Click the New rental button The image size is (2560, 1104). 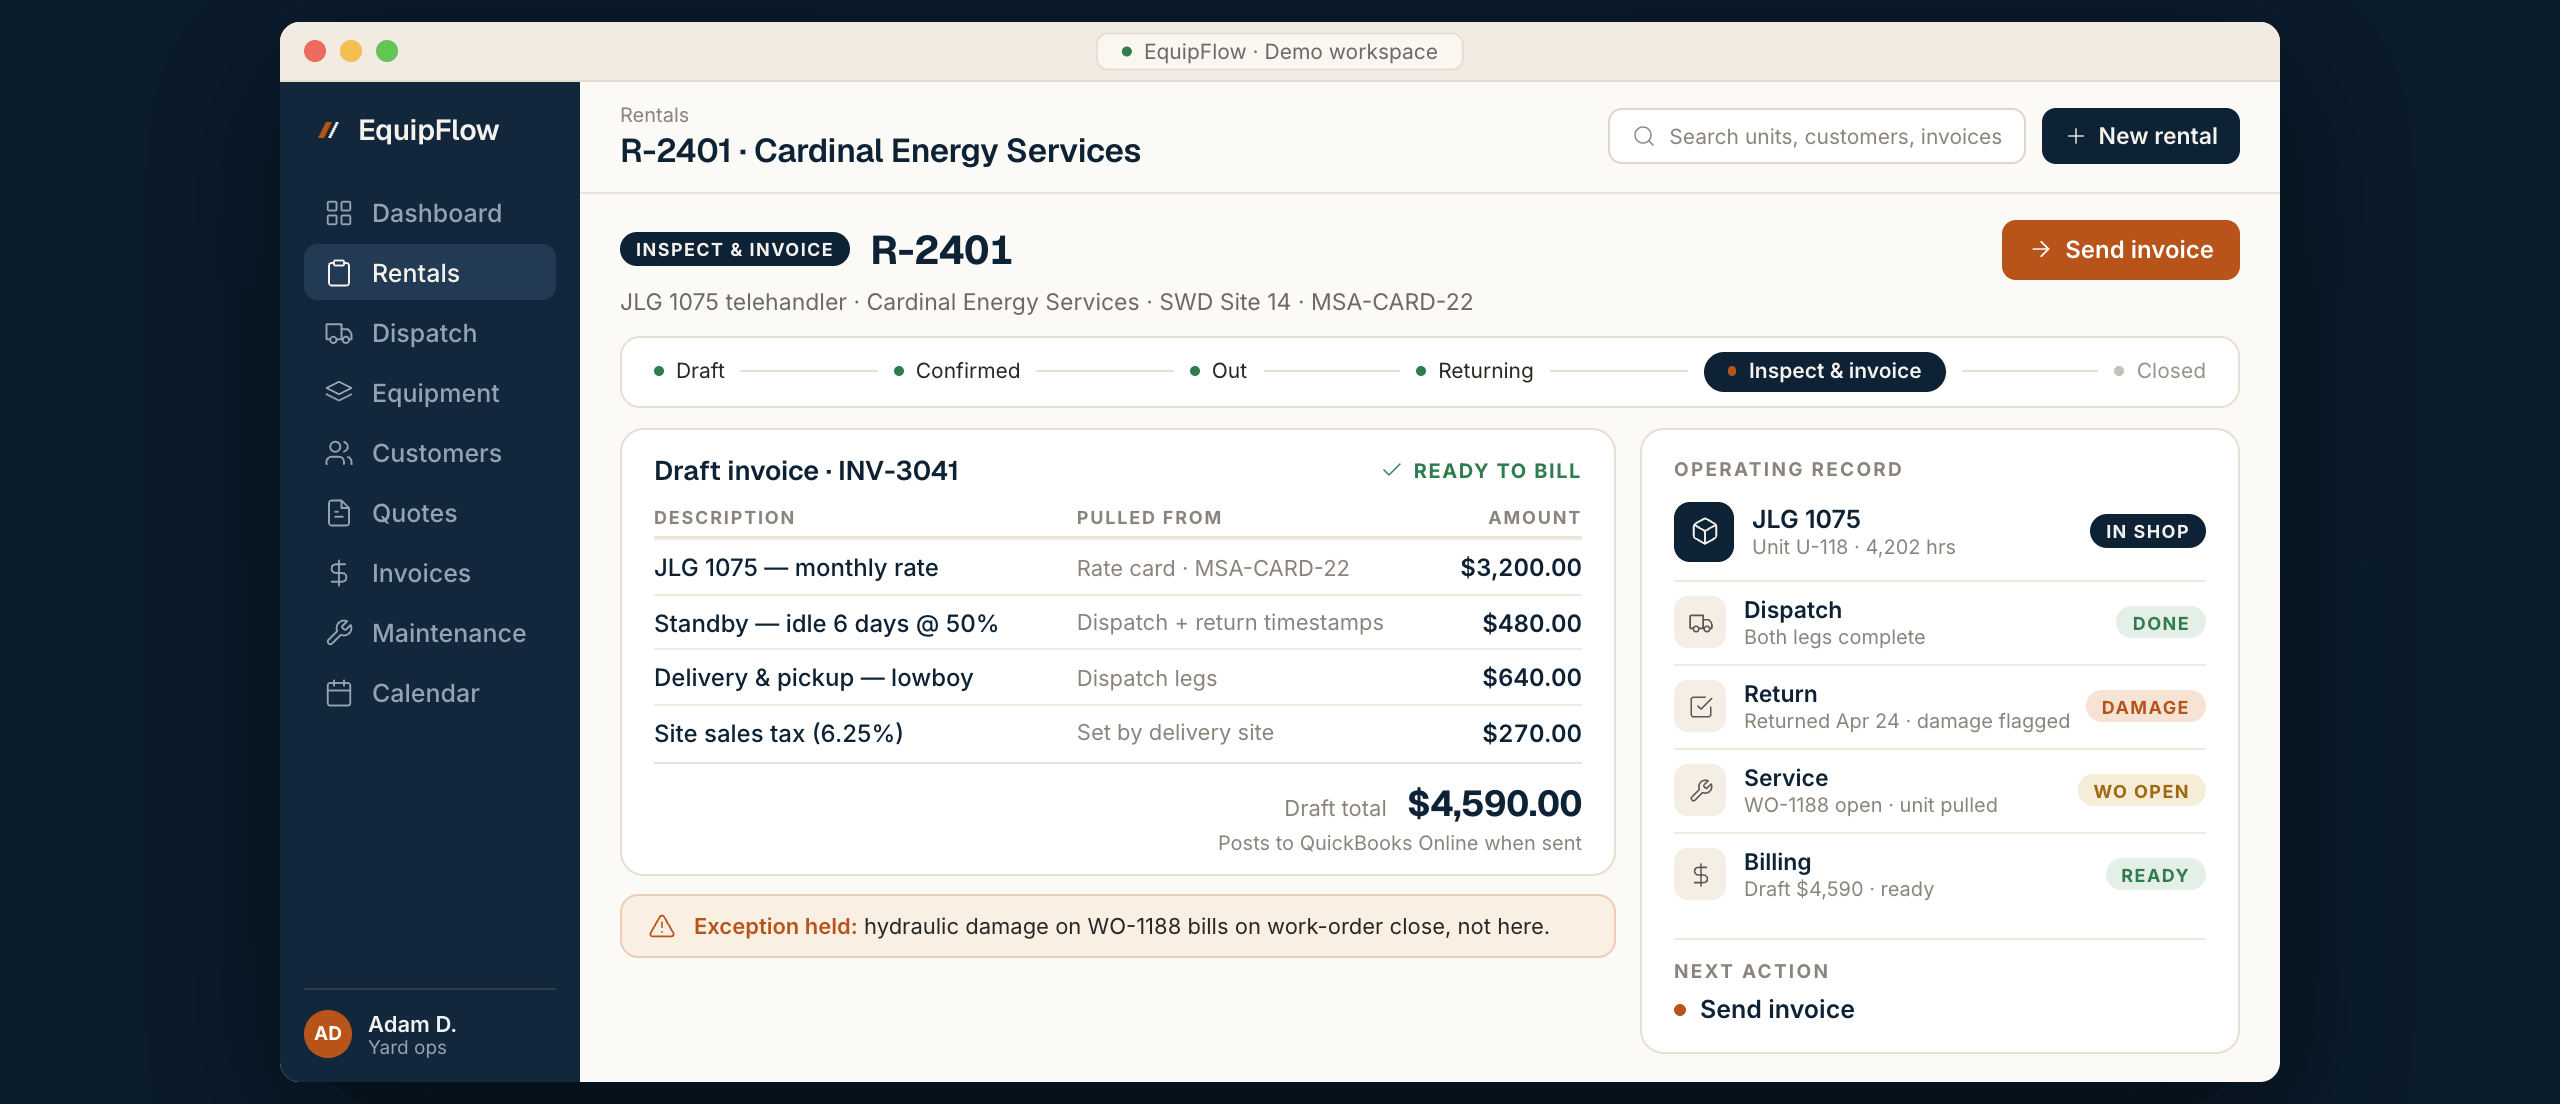coord(2140,136)
